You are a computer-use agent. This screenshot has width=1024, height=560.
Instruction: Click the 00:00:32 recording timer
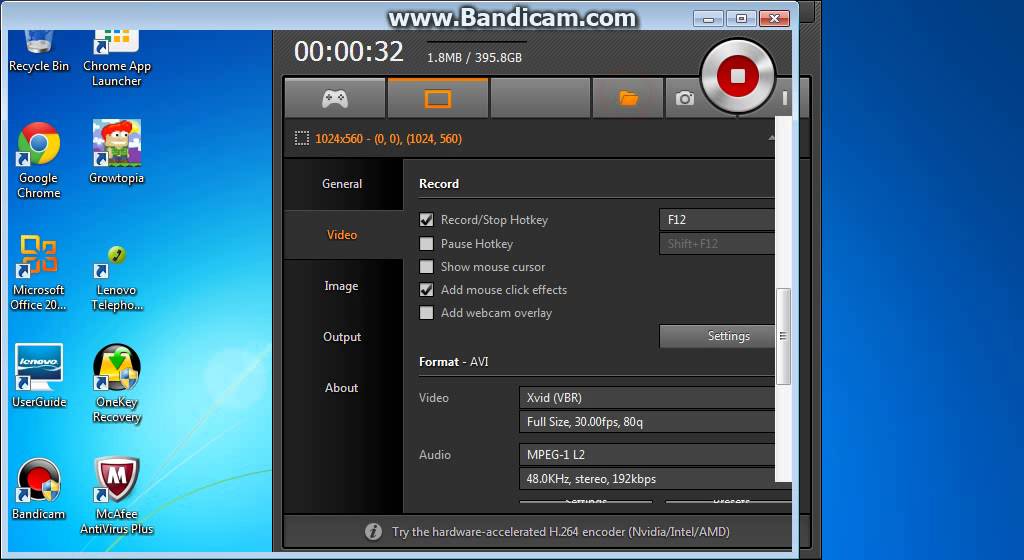pos(349,52)
